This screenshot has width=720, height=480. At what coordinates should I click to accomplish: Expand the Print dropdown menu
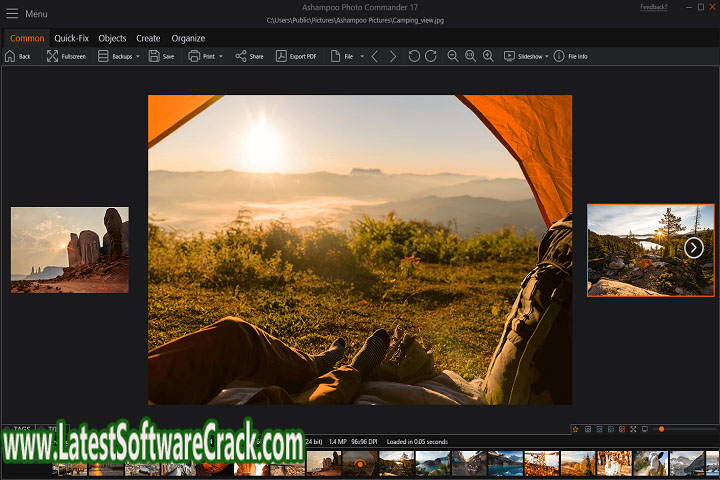(220, 57)
